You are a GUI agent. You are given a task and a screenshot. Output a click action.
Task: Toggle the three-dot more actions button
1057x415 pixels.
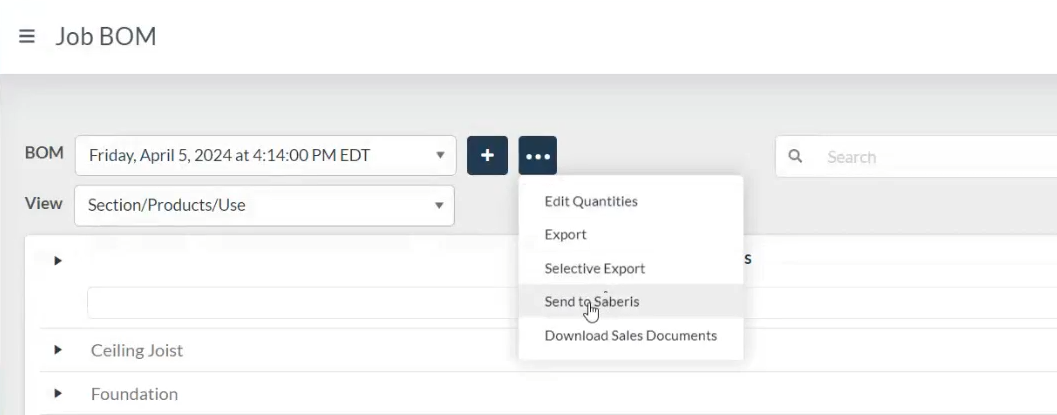538,156
